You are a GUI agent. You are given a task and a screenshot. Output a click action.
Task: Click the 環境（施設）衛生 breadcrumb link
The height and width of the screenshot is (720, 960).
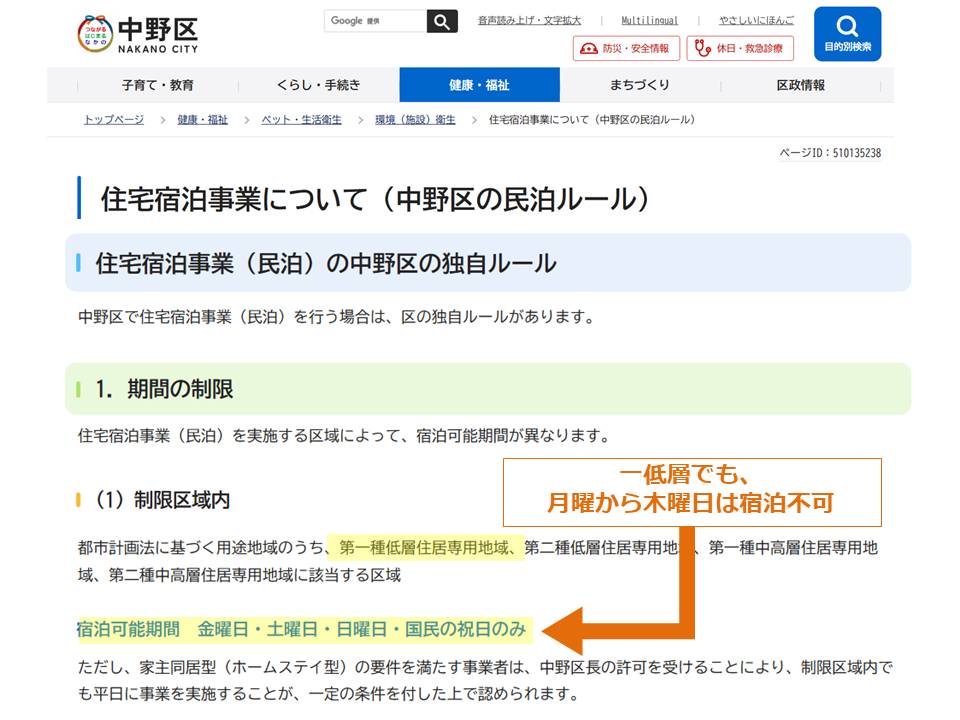pyautogui.click(x=415, y=120)
